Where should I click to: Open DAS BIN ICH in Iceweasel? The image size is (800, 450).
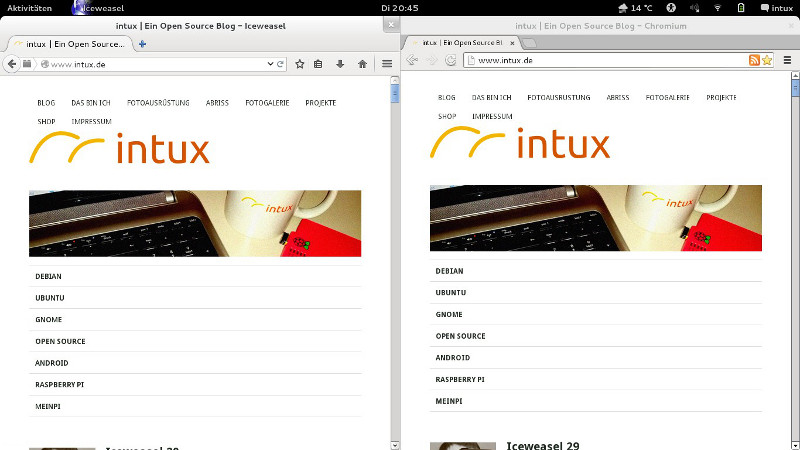pyautogui.click(x=91, y=103)
